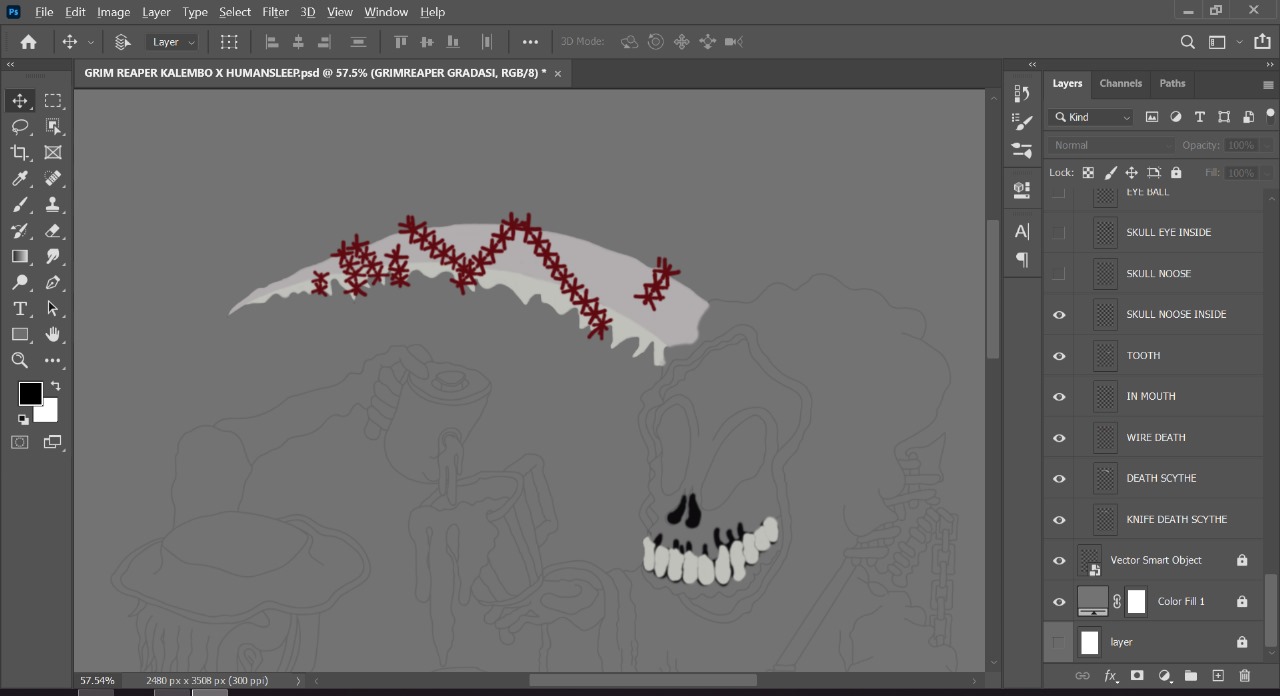1280x696 pixels.
Task: Select the Dodge tool
Action: pos(20,283)
